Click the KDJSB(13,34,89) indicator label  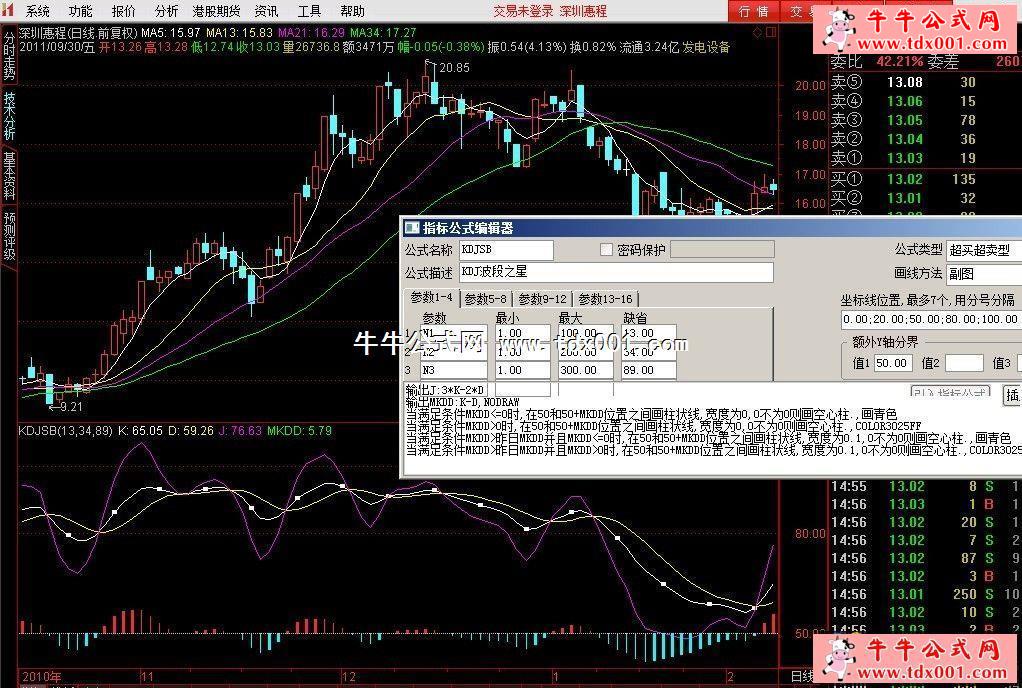point(65,431)
